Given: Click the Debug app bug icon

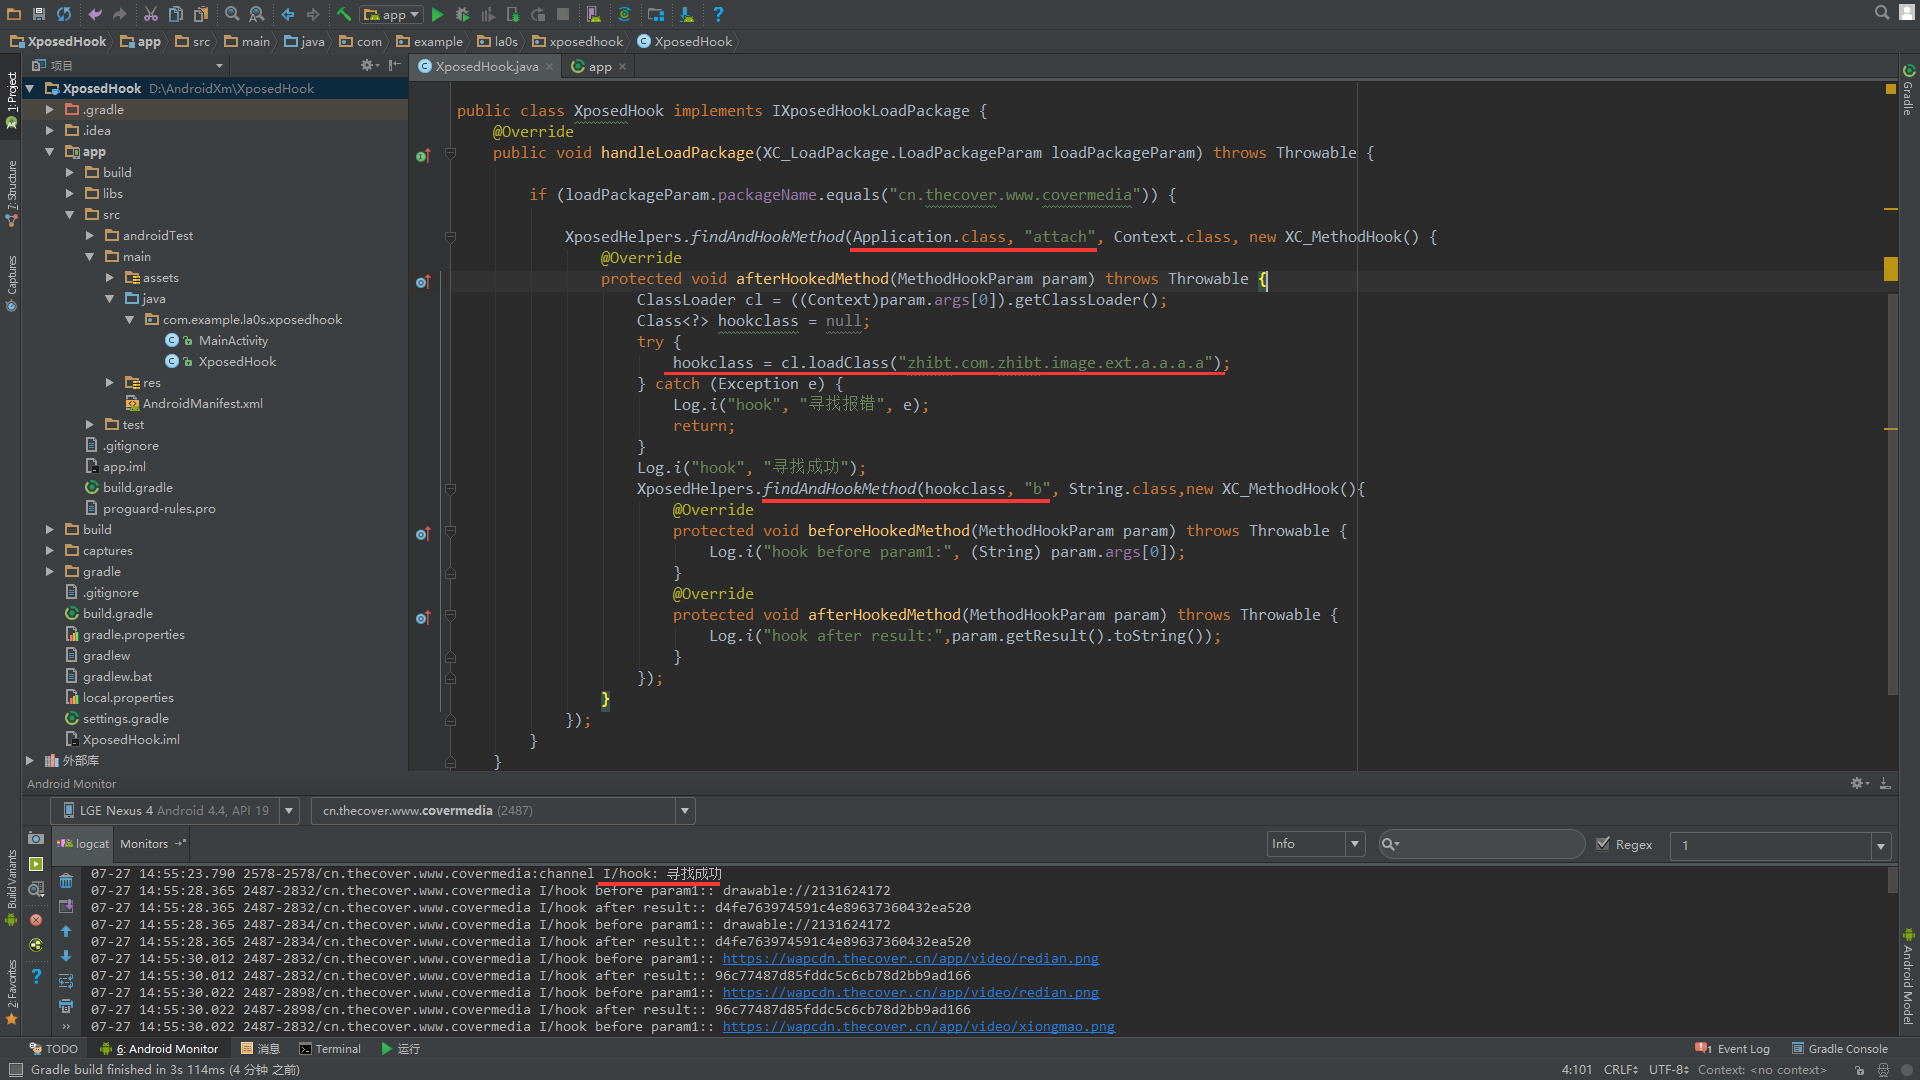Looking at the screenshot, I should [x=462, y=14].
